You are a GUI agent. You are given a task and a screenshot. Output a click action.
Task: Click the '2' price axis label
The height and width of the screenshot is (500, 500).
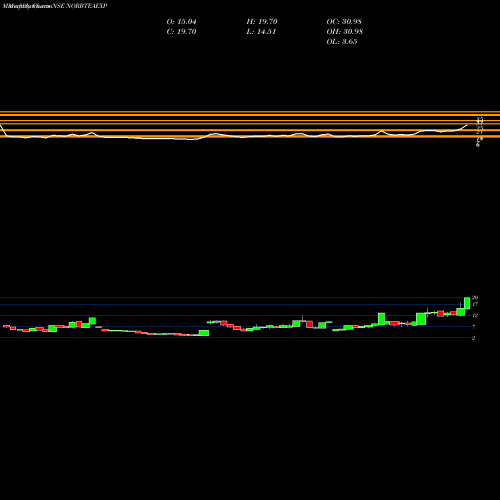coord(474,338)
